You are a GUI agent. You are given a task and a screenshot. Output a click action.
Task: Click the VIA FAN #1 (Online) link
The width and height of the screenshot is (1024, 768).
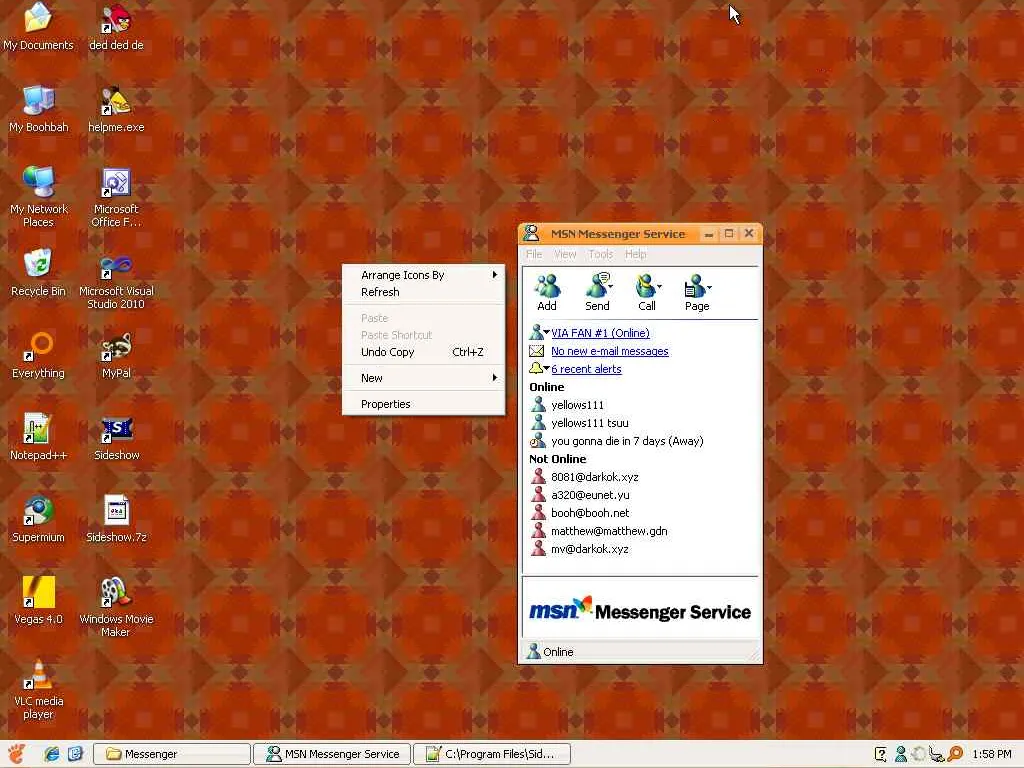600,333
